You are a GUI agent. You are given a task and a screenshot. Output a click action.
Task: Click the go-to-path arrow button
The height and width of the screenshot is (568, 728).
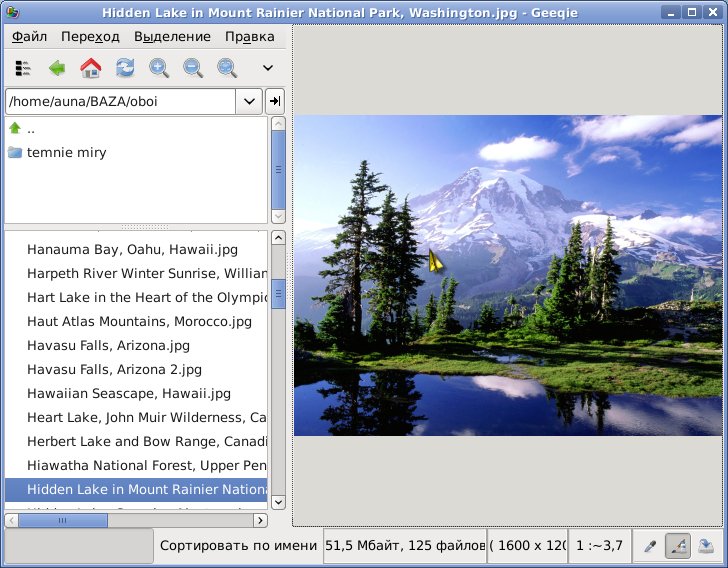[275, 101]
